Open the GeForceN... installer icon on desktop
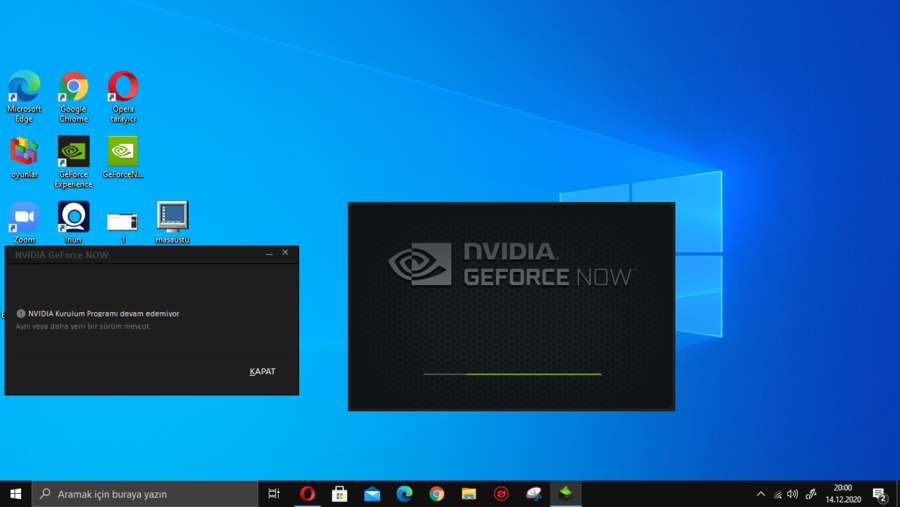900x507 pixels. pos(123,157)
